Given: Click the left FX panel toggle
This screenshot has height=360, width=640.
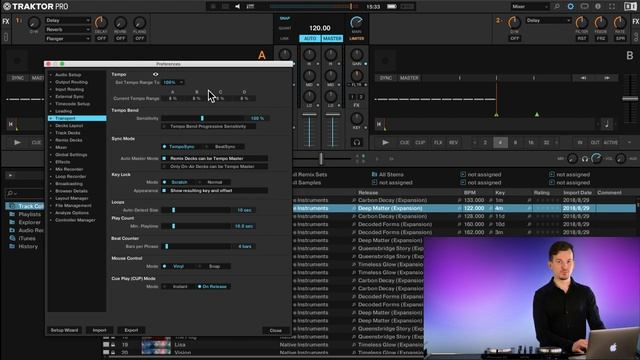Looking at the screenshot, I should 6,21.
